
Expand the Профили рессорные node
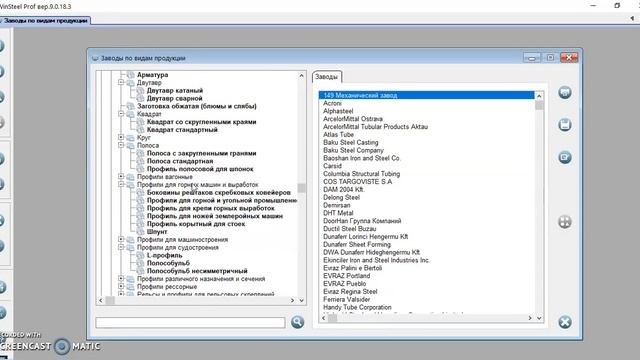pos(121,287)
